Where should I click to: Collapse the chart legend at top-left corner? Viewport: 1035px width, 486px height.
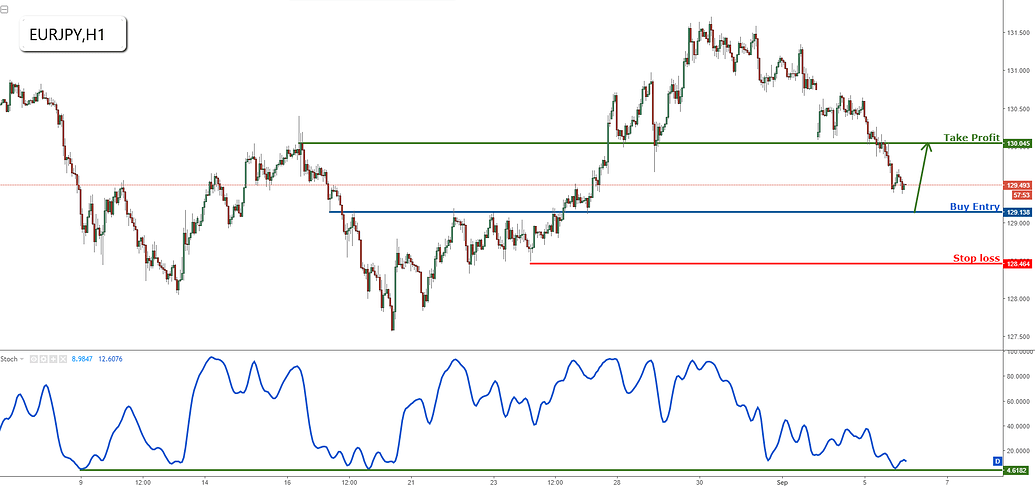click(x=4, y=5)
